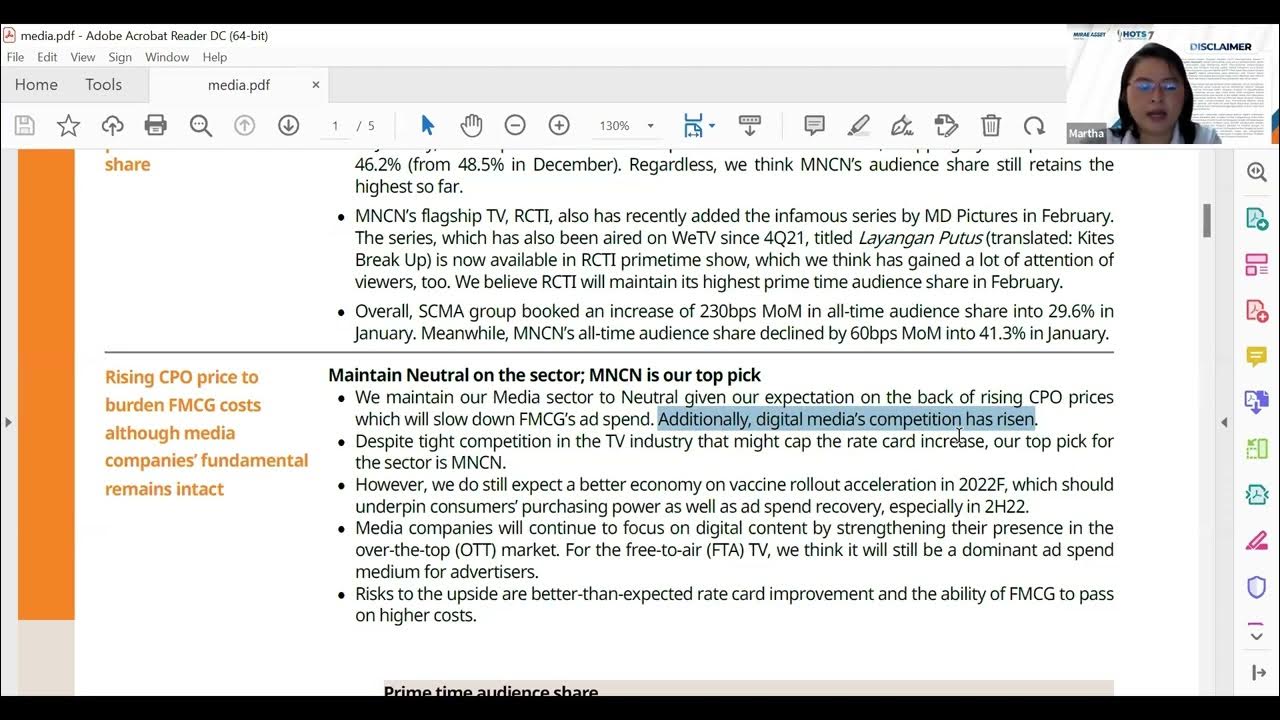The image size is (1280, 720).
Task: Open the Sign menu
Action: point(120,57)
